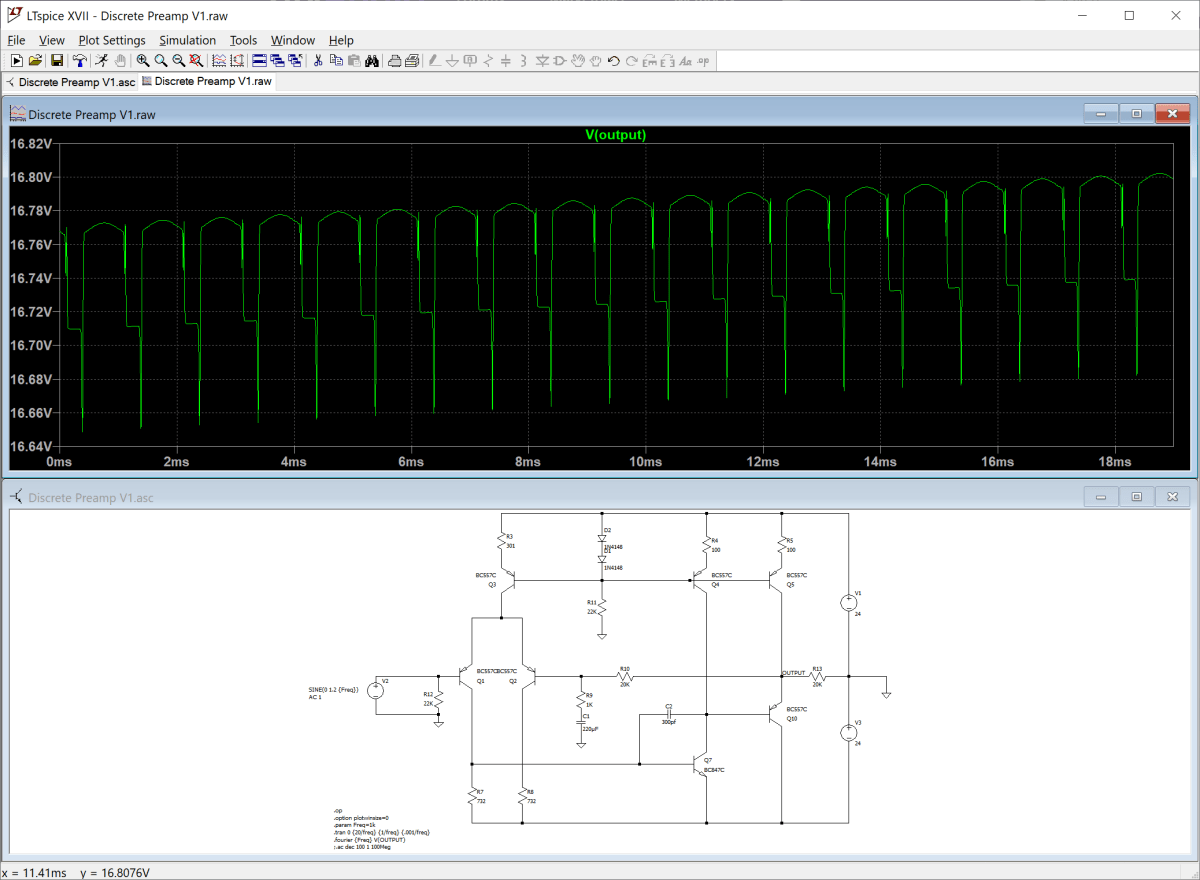This screenshot has height=880, width=1200.
Task: Open the Window menu
Action: pyautogui.click(x=293, y=40)
